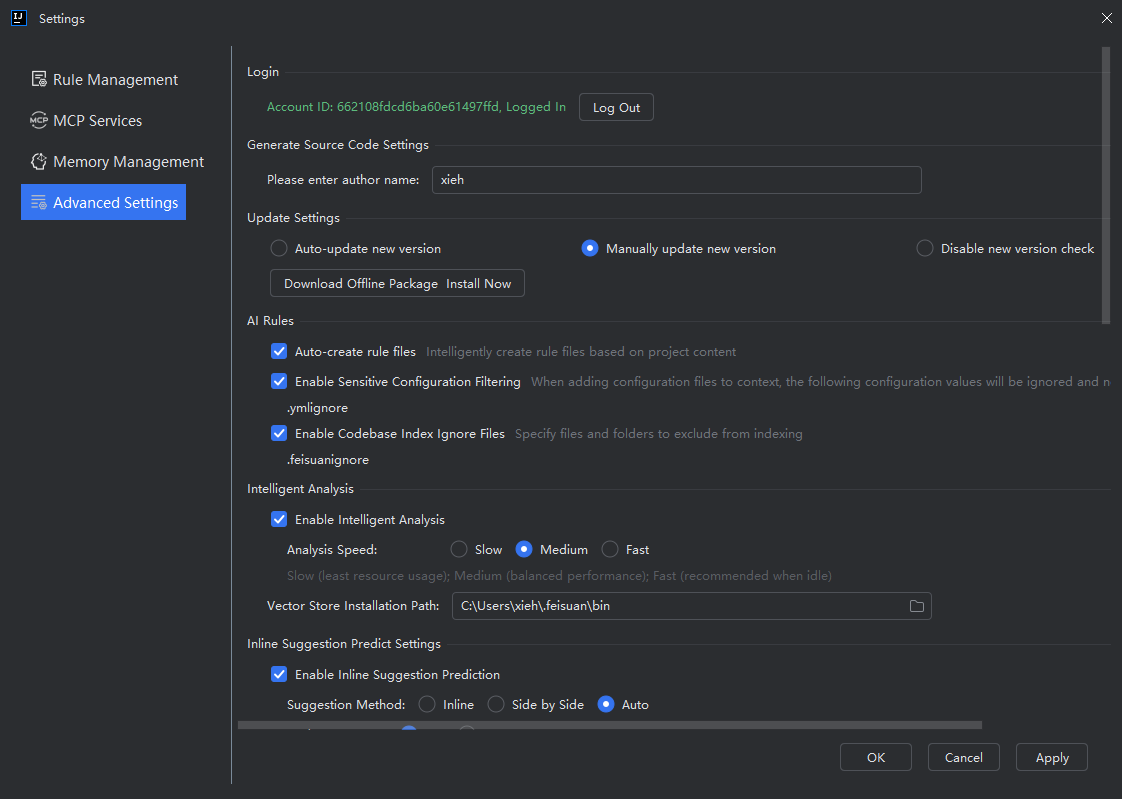The width and height of the screenshot is (1122, 799).
Task: Disable Auto-create rule files checkbox
Action: [279, 352]
